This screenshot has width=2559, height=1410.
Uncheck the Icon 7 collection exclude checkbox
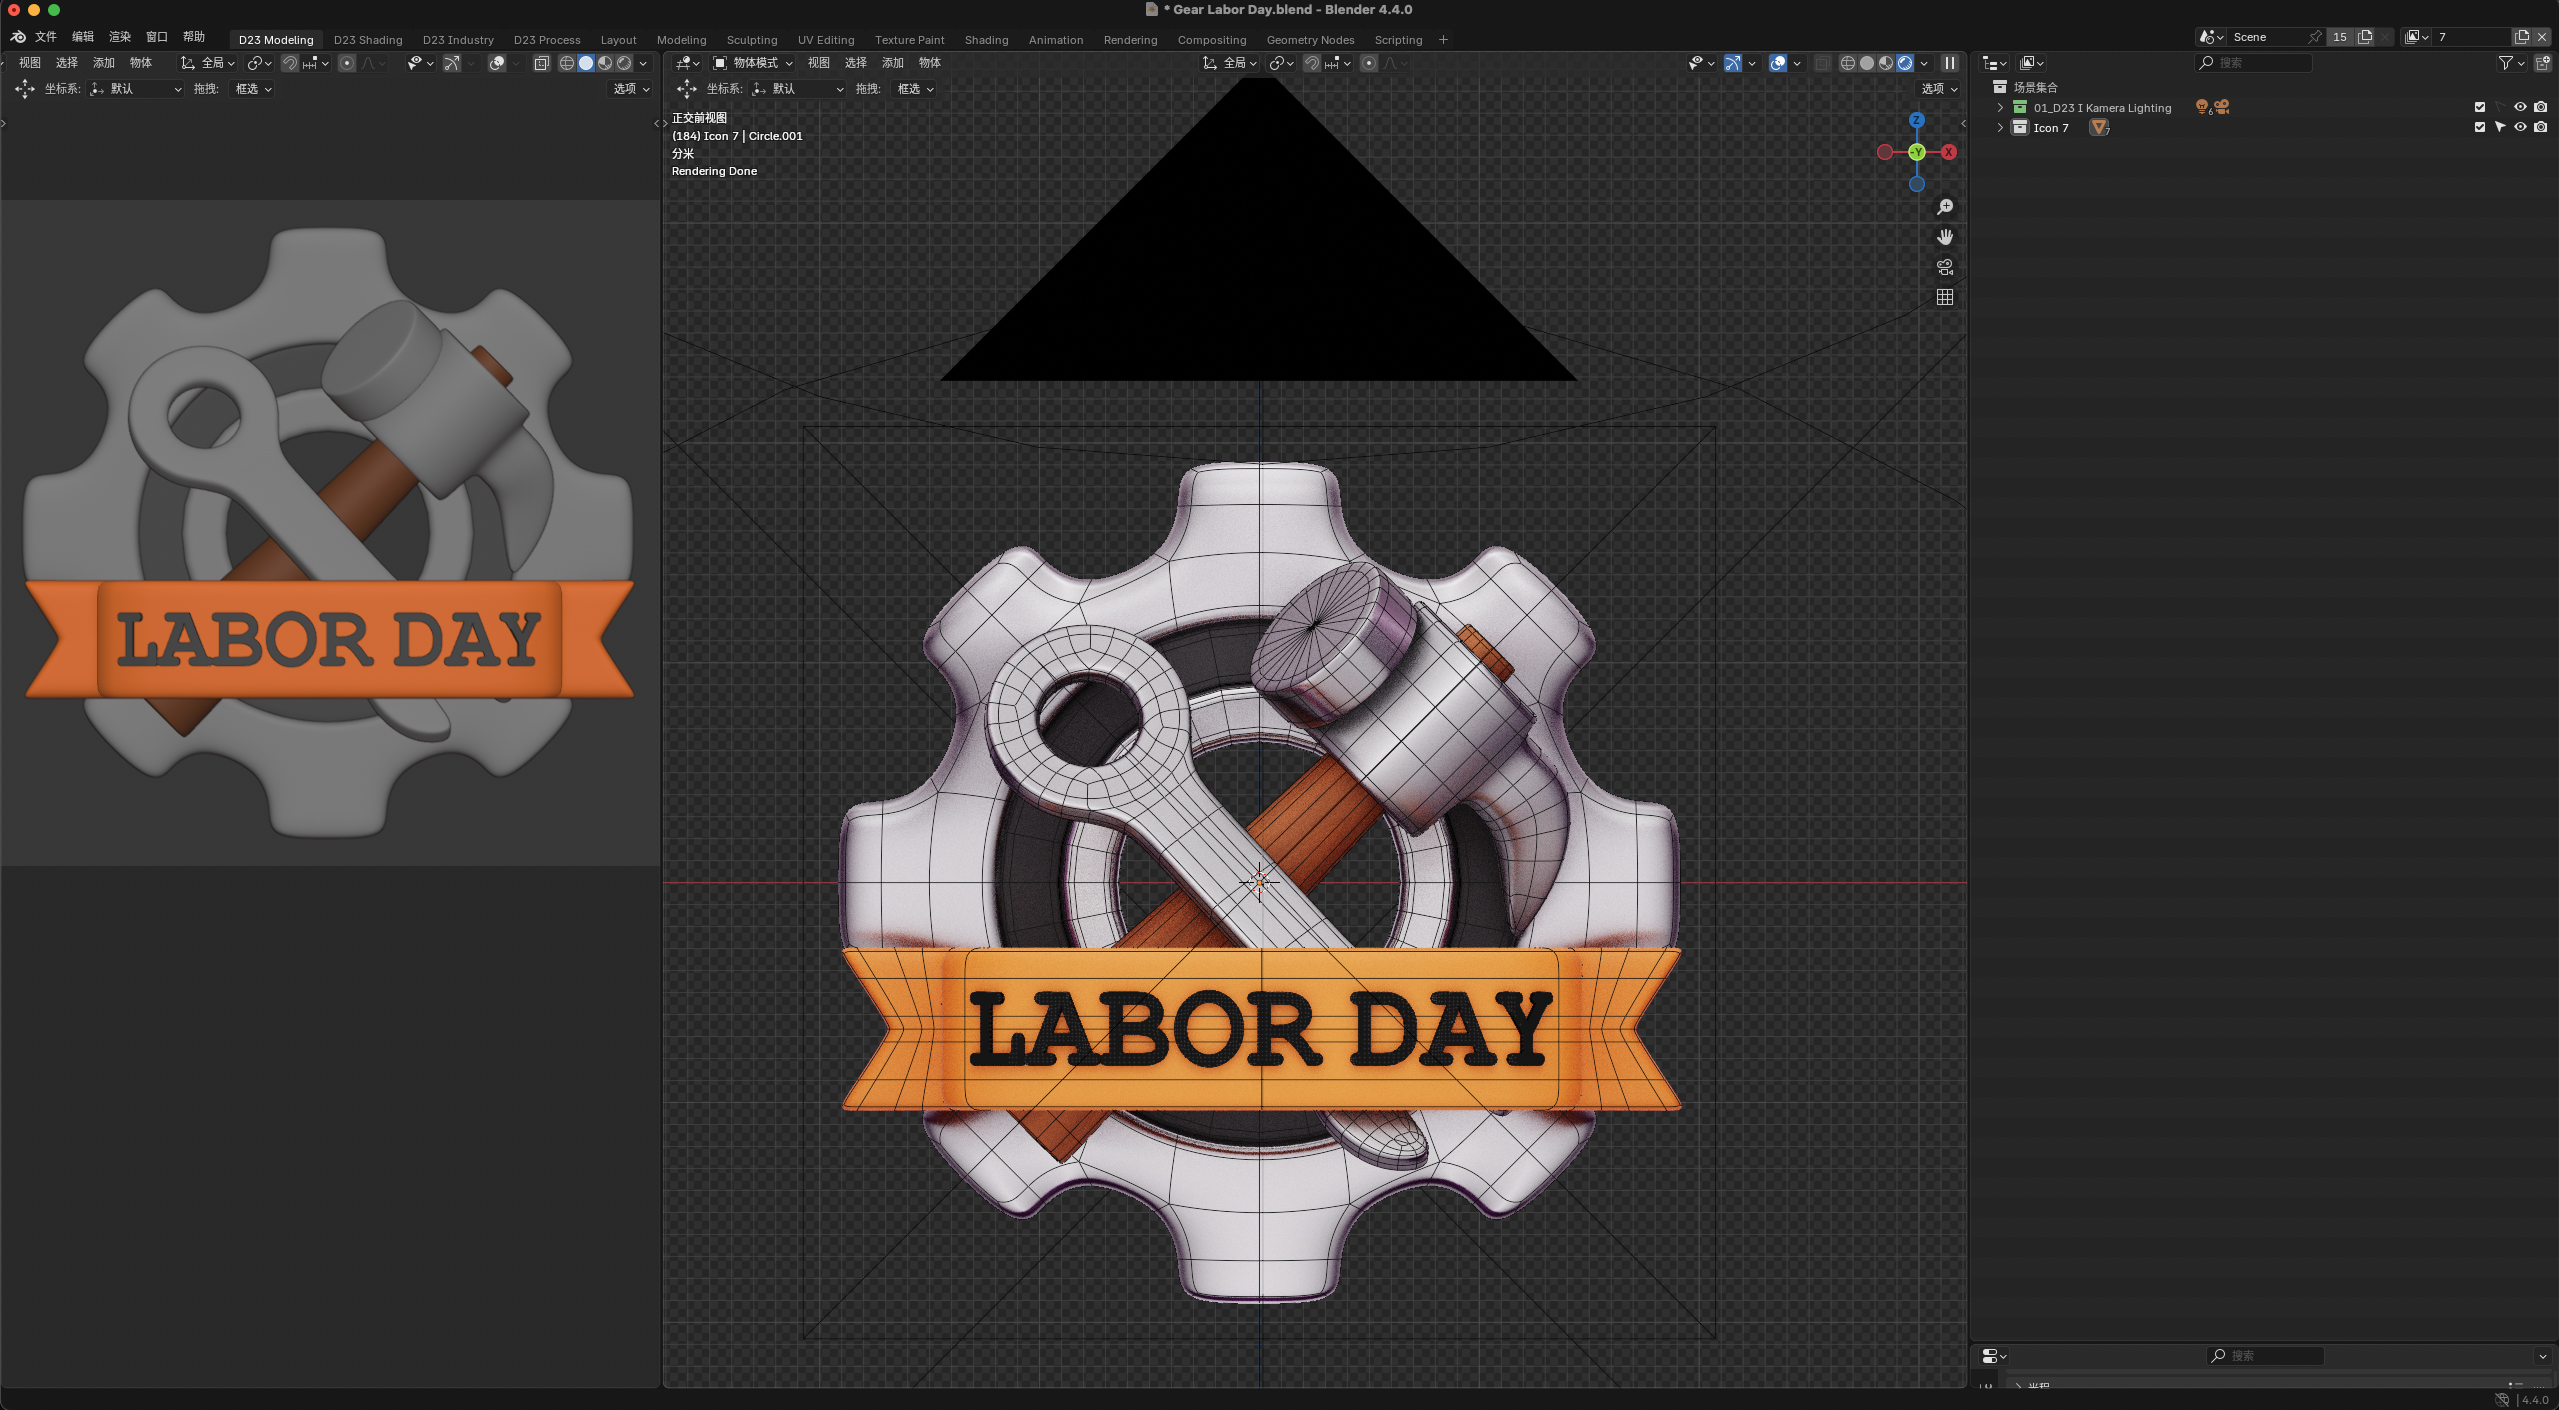point(2479,127)
